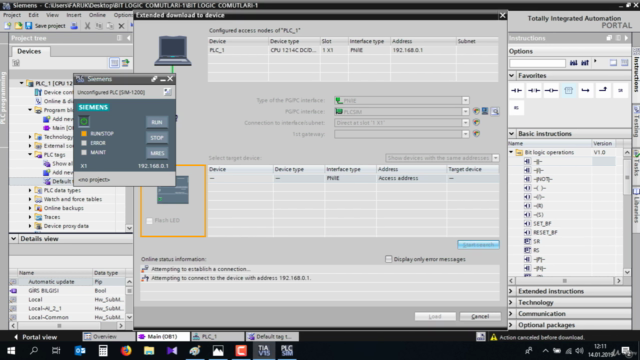Select Online backups in project tree
640x360 pixels.
click(64, 208)
